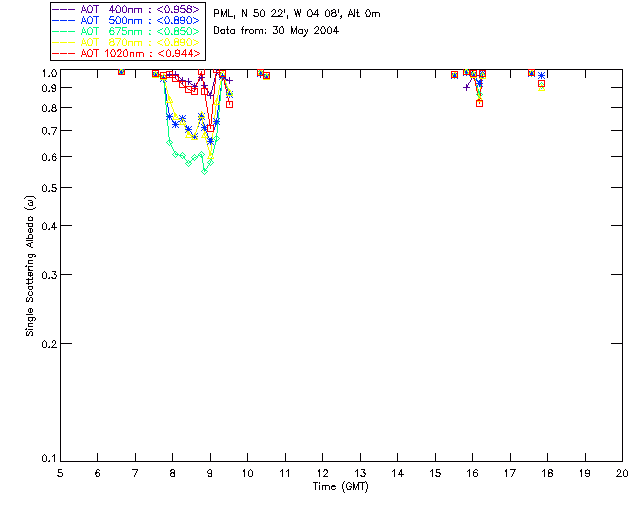Click the lowest green diamond marker near 0.55

point(204,171)
